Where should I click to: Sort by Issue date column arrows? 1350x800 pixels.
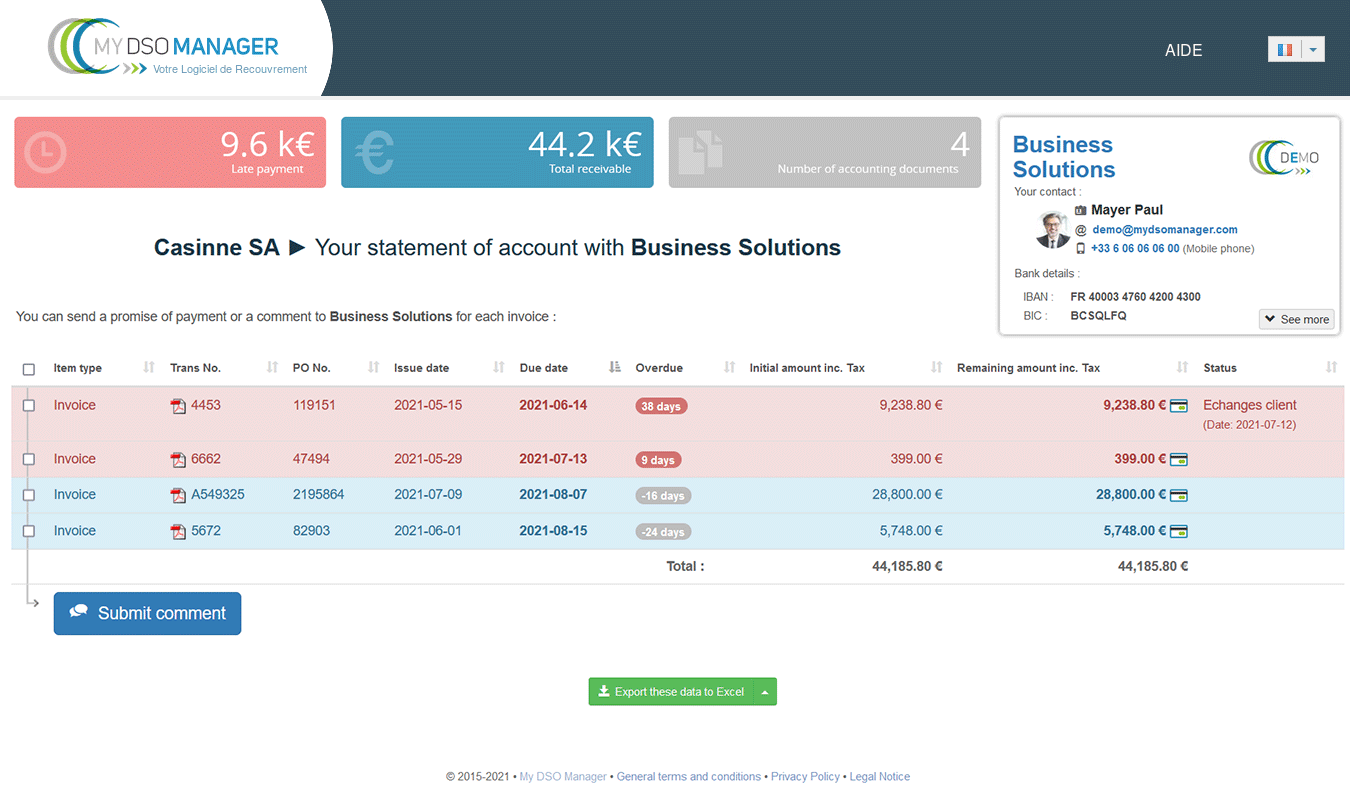pos(499,368)
